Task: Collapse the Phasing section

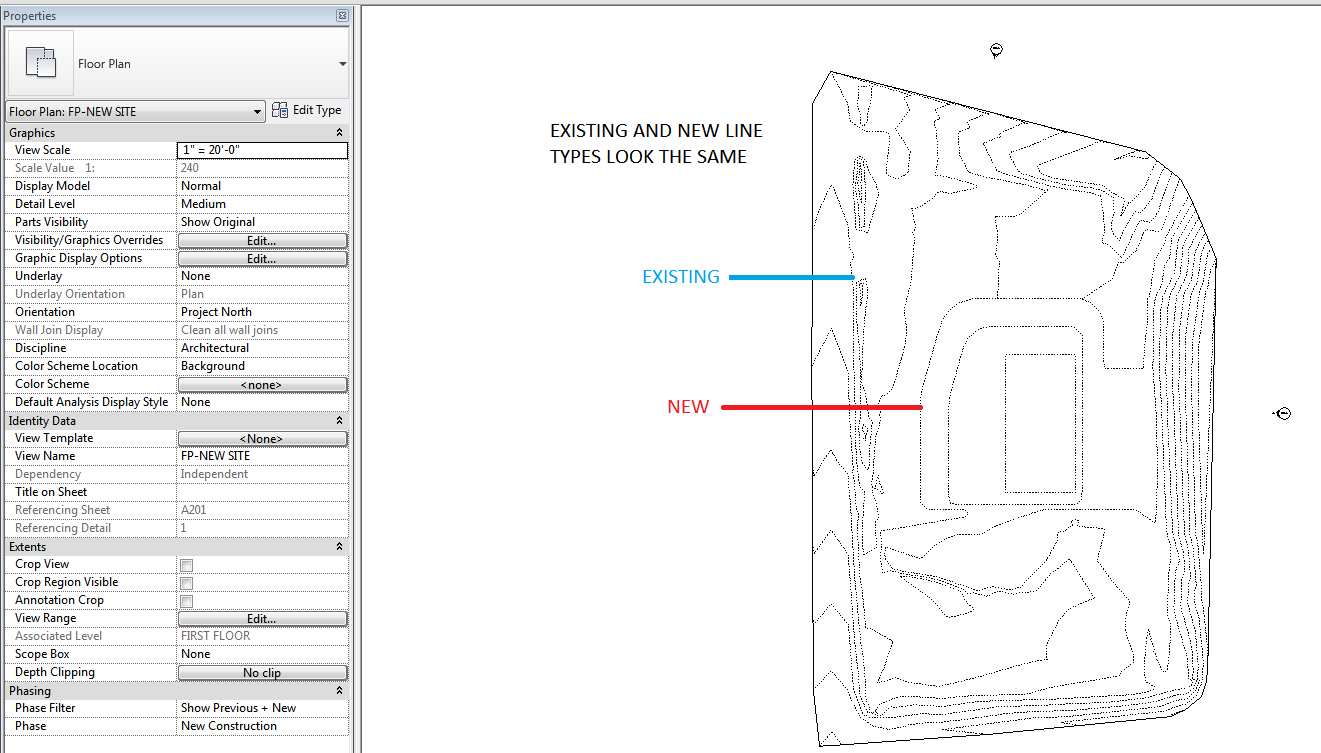Action: (339, 691)
